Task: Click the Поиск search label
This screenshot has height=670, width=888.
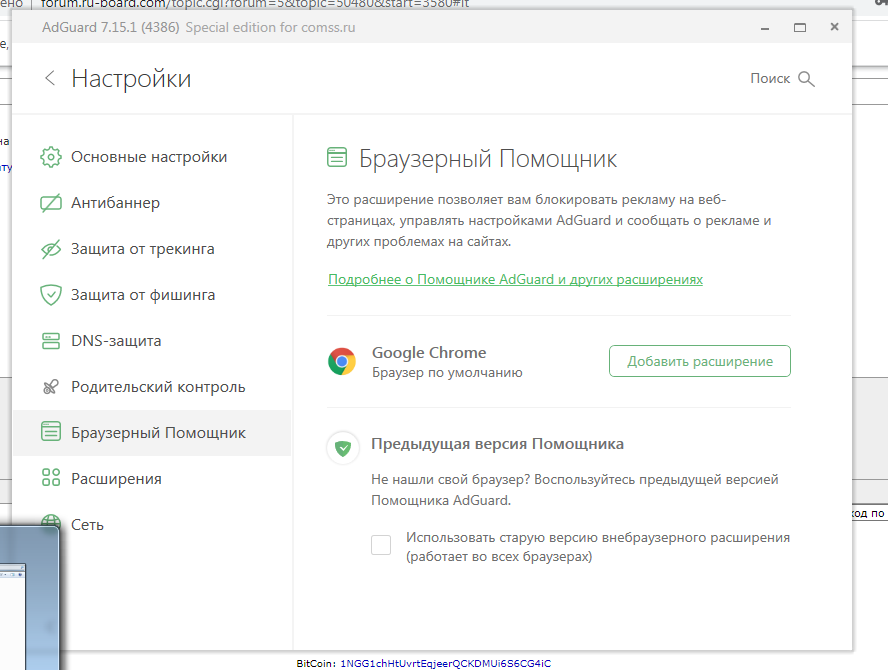Action: coord(770,79)
